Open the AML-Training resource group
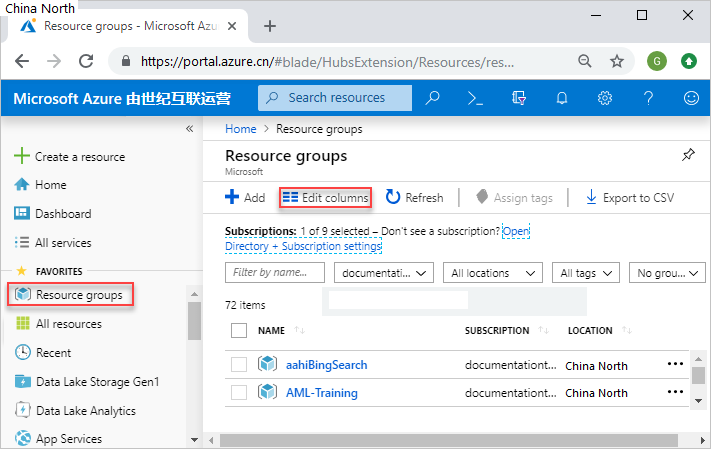The image size is (711, 449). (321, 393)
